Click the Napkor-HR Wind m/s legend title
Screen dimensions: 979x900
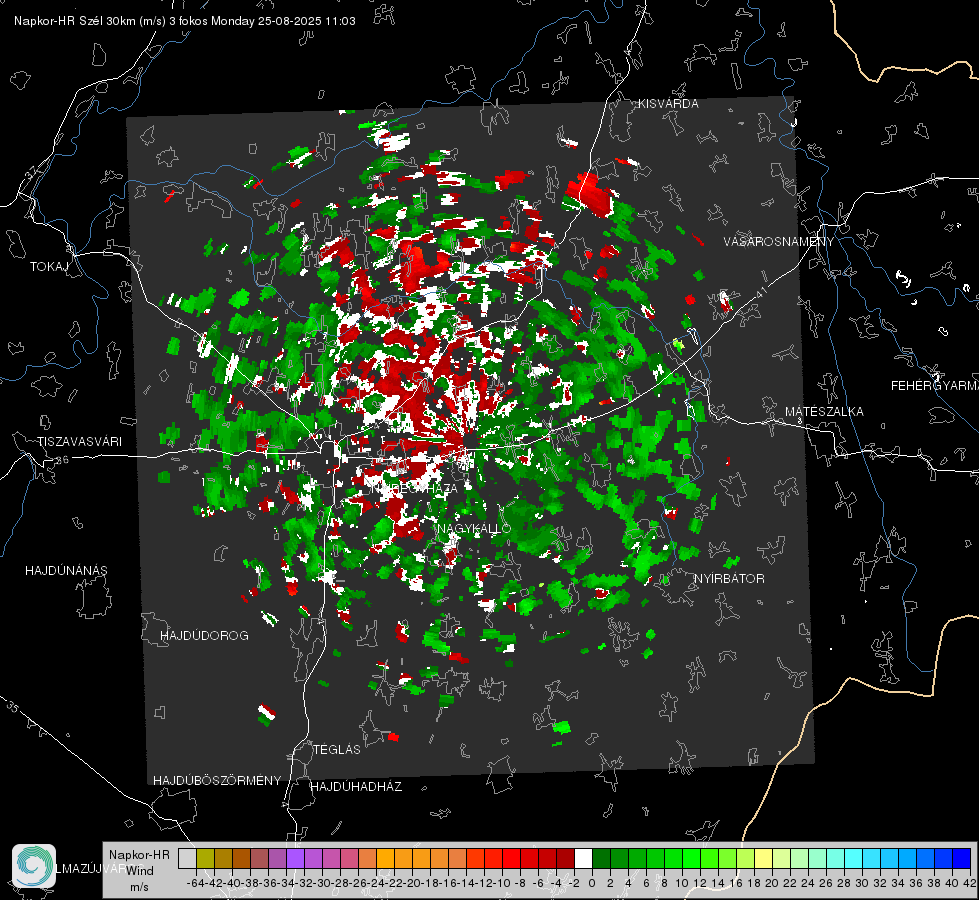tap(139, 871)
